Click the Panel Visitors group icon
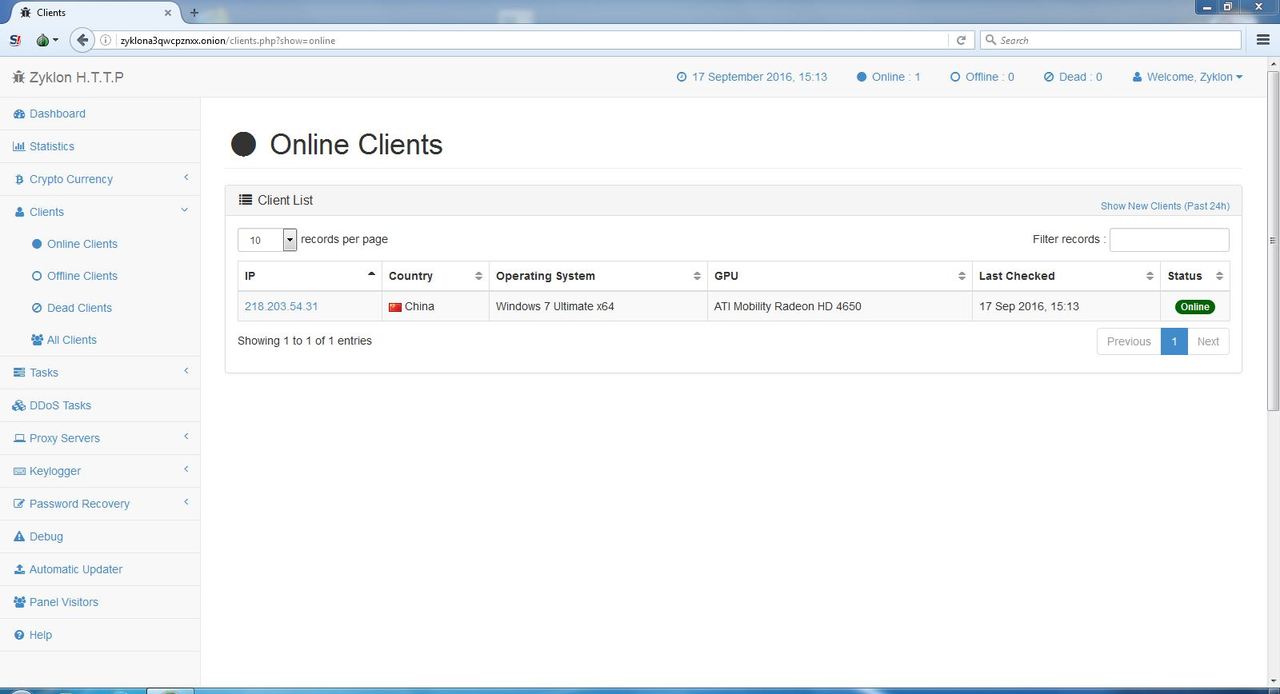Image resolution: width=1280 pixels, height=694 pixels. tap(20, 602)
